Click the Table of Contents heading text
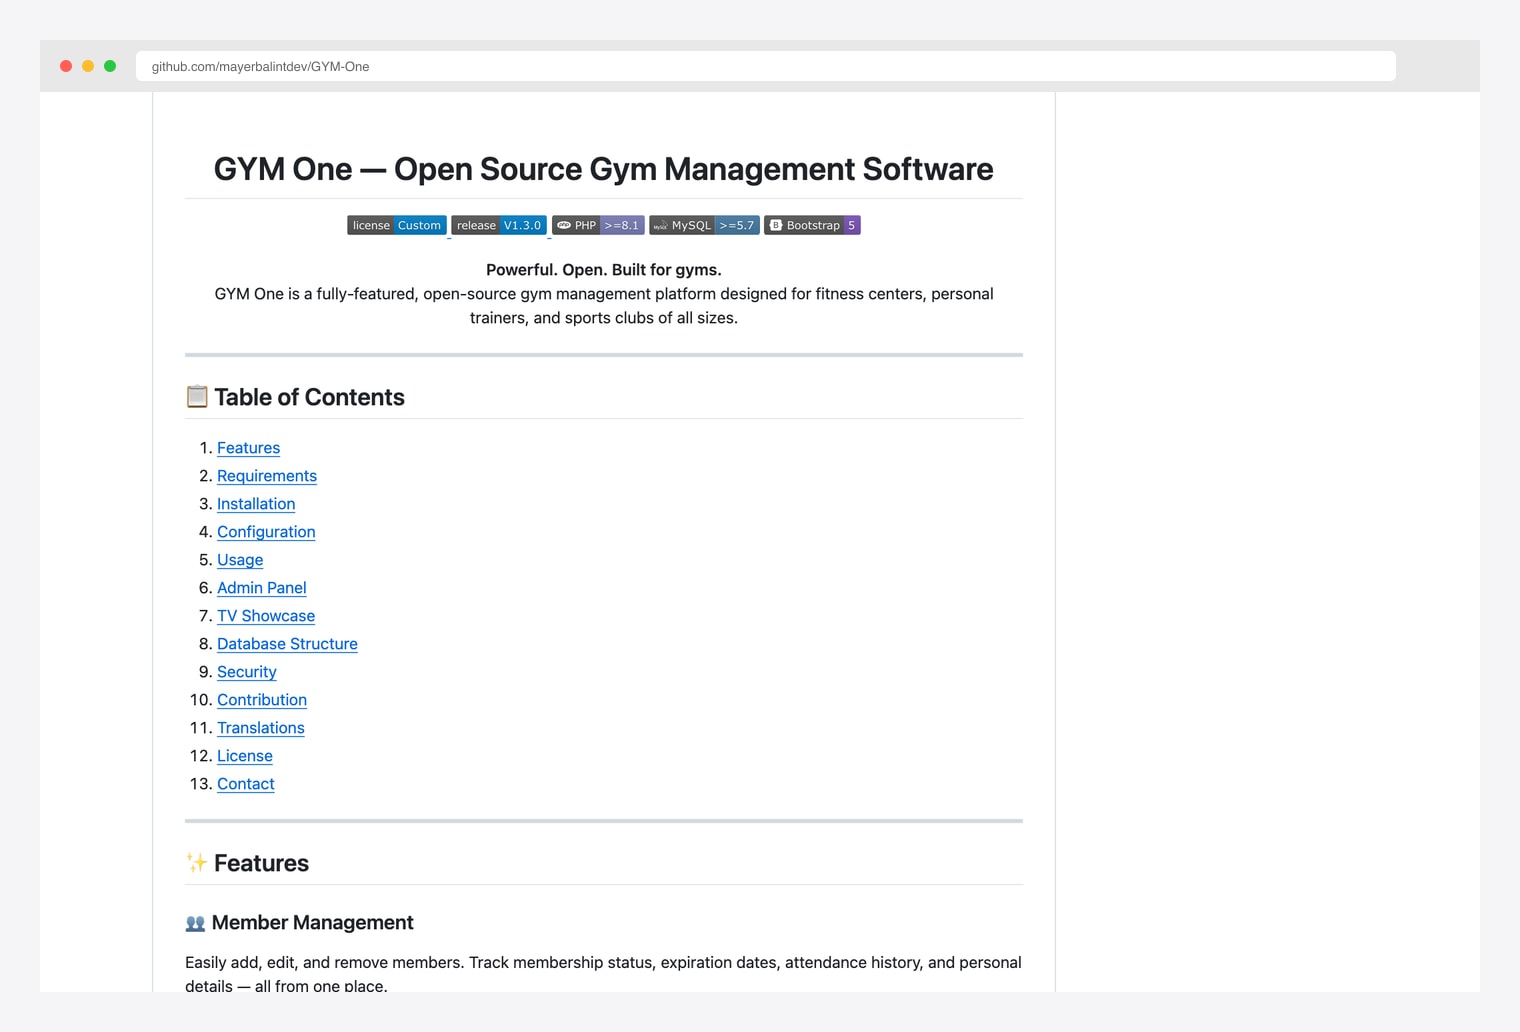The image size is (1520, 1032). (x=309, y=397)
